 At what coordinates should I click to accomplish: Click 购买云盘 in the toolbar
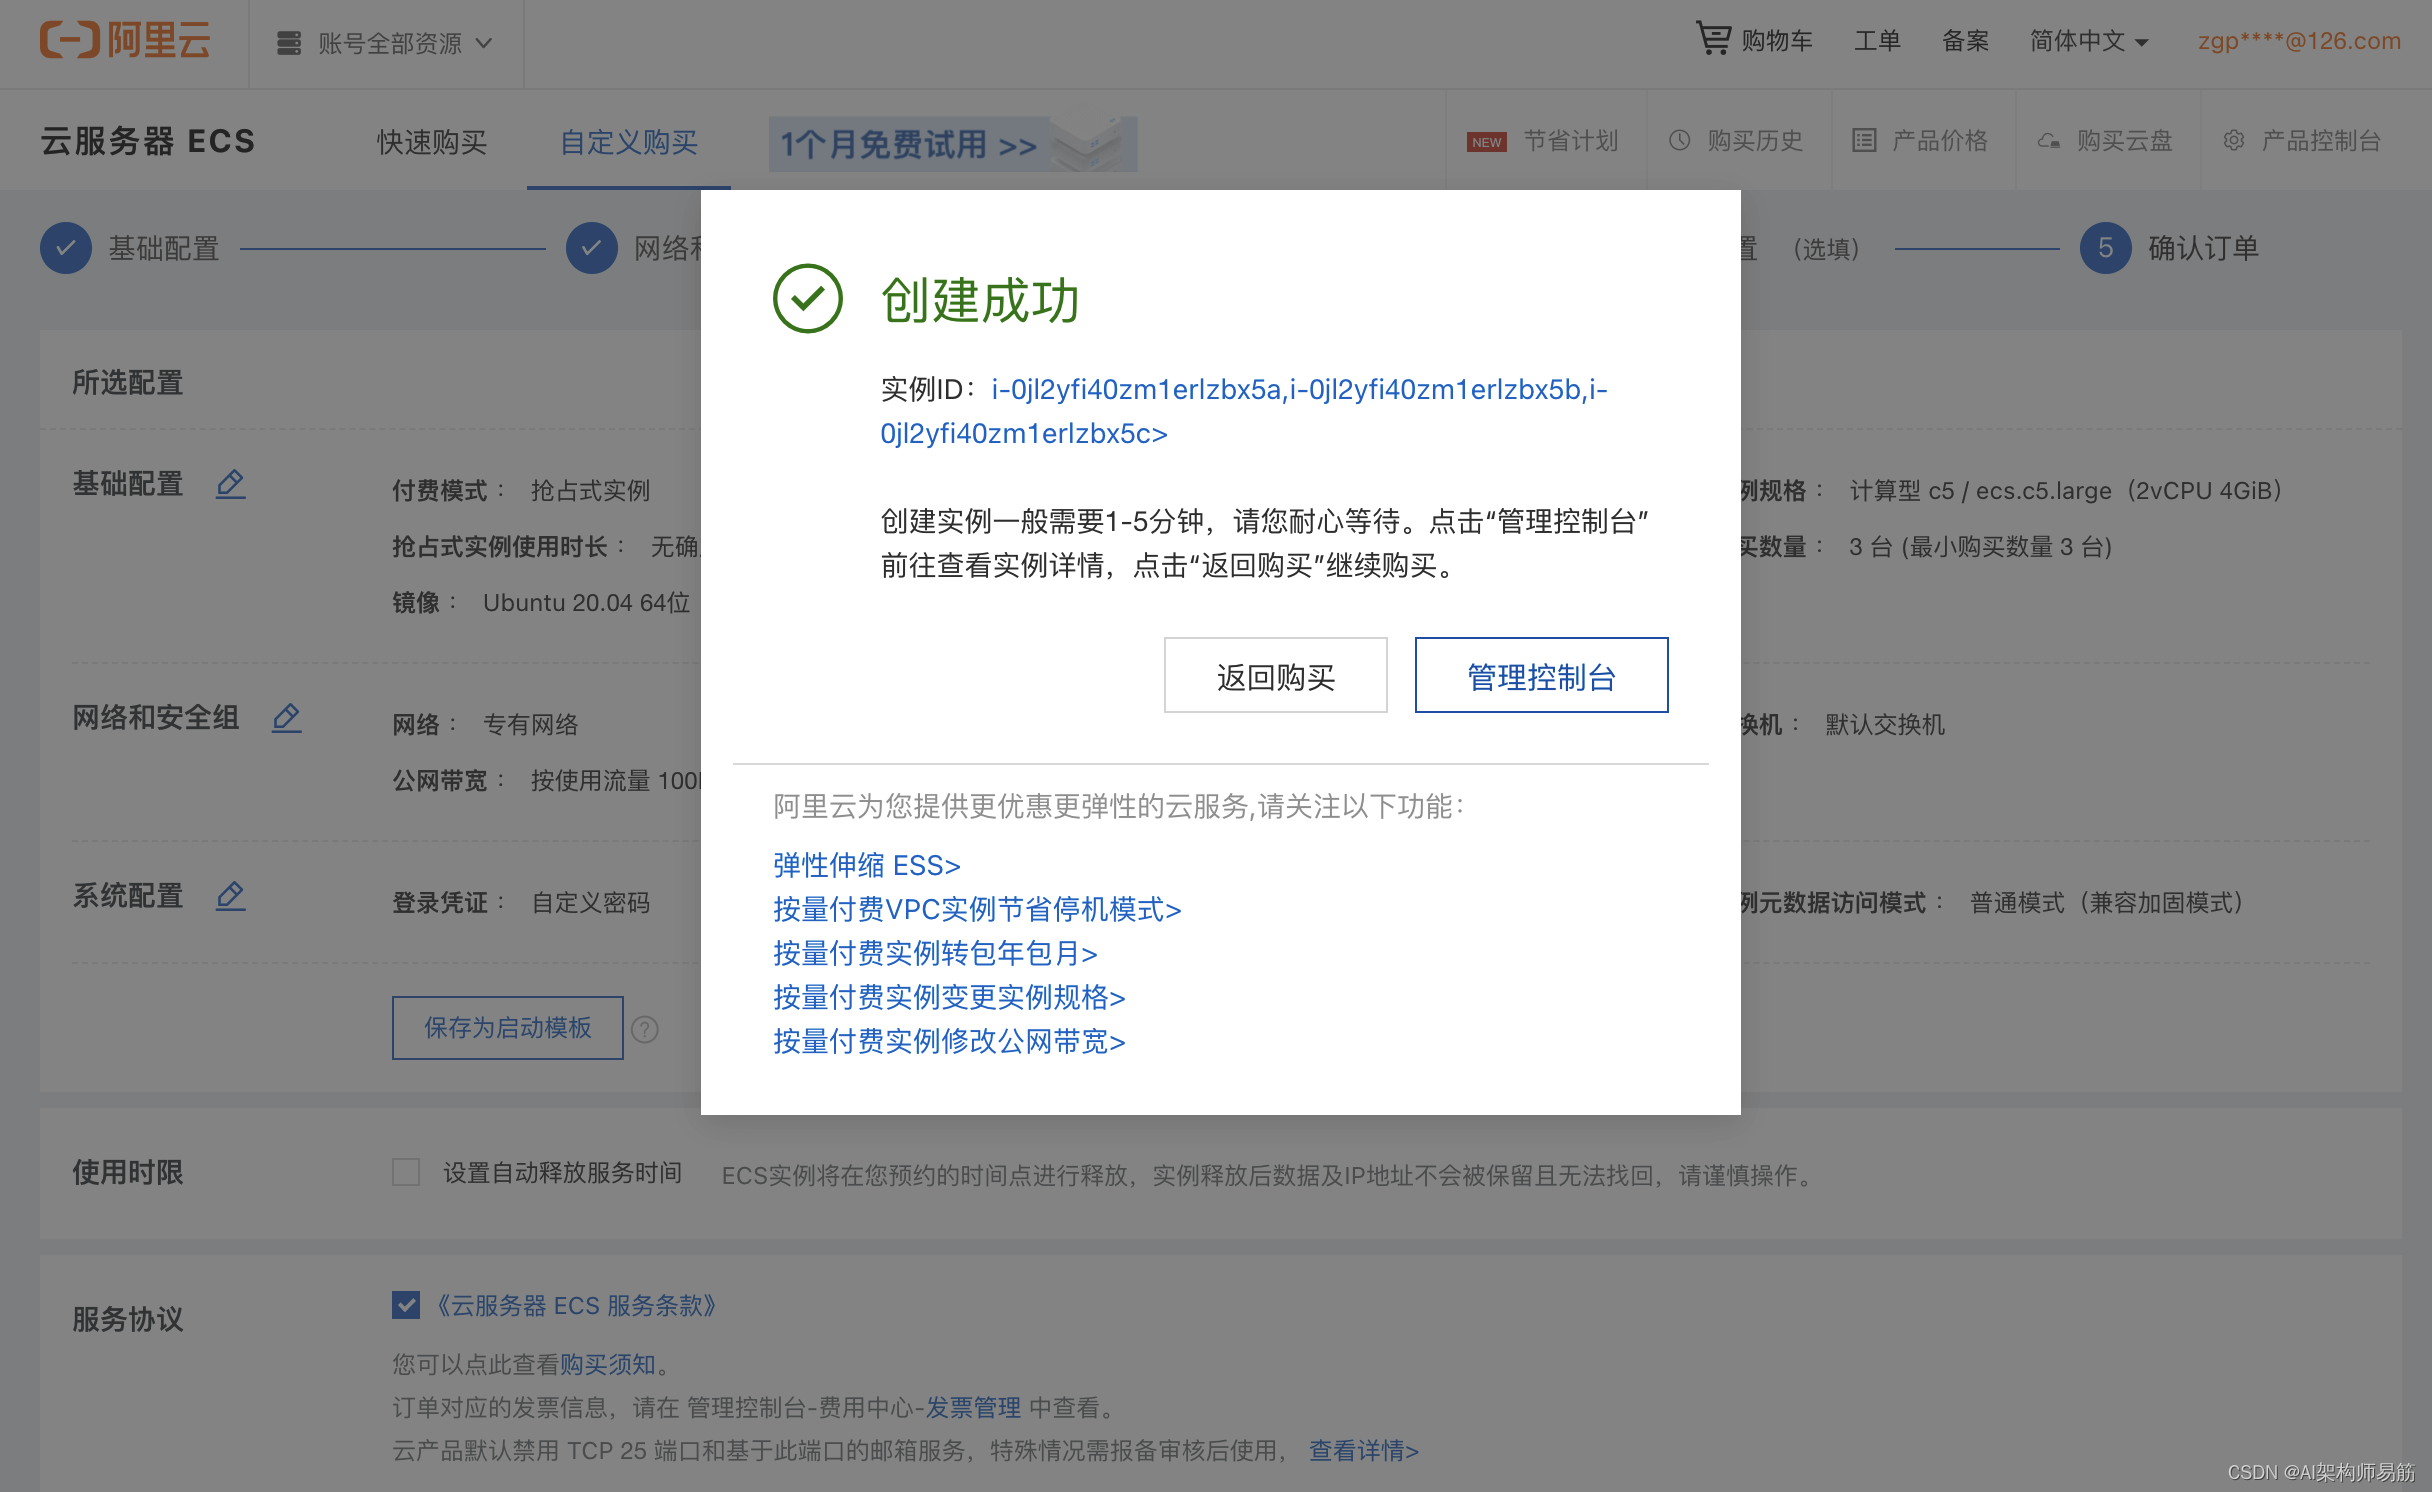click(x=2124, y=141)
